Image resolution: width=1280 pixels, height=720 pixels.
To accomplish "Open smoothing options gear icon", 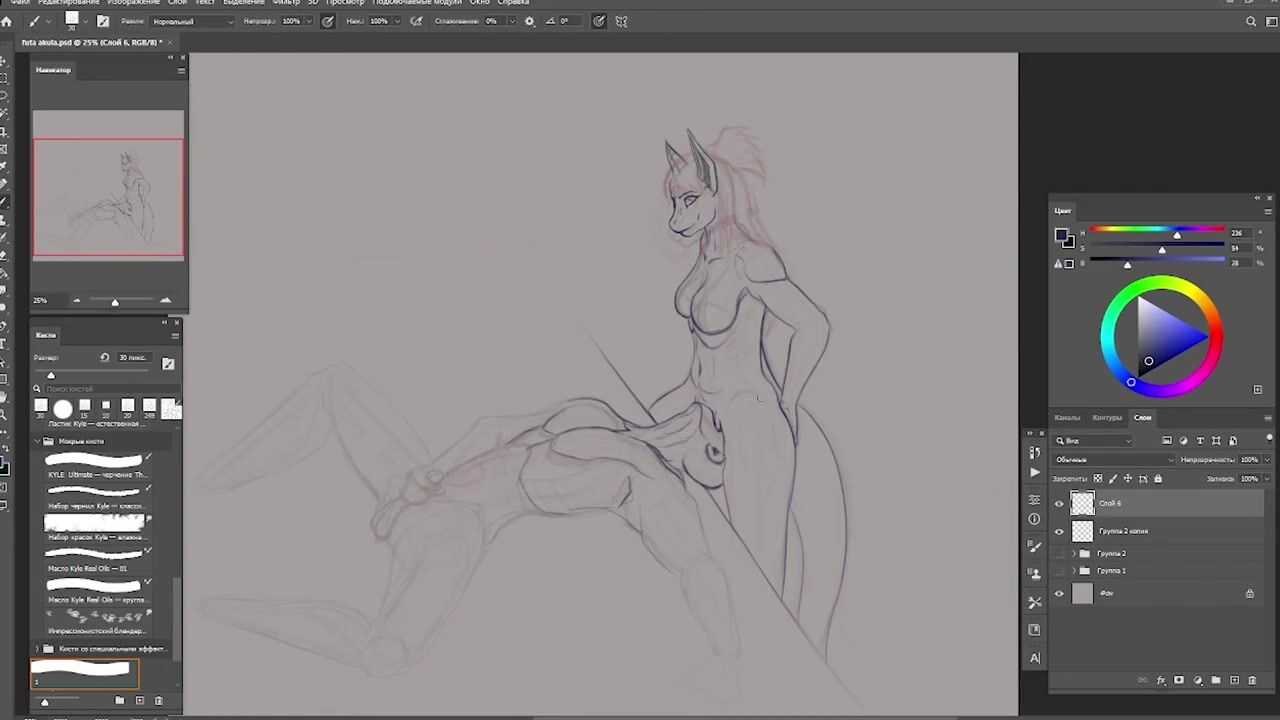I will click(x=529, y=21).
